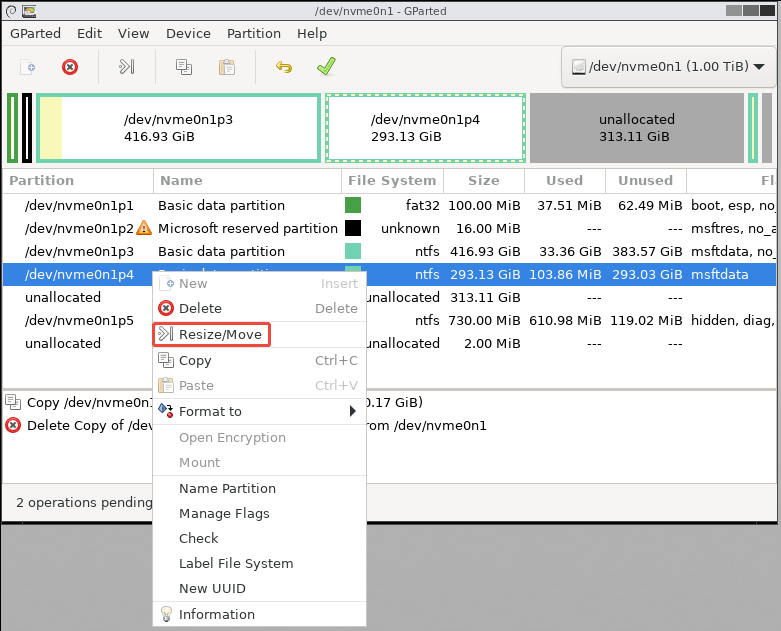Open the Edit menu
Screen dimensions: 781x631
[90, 33]
